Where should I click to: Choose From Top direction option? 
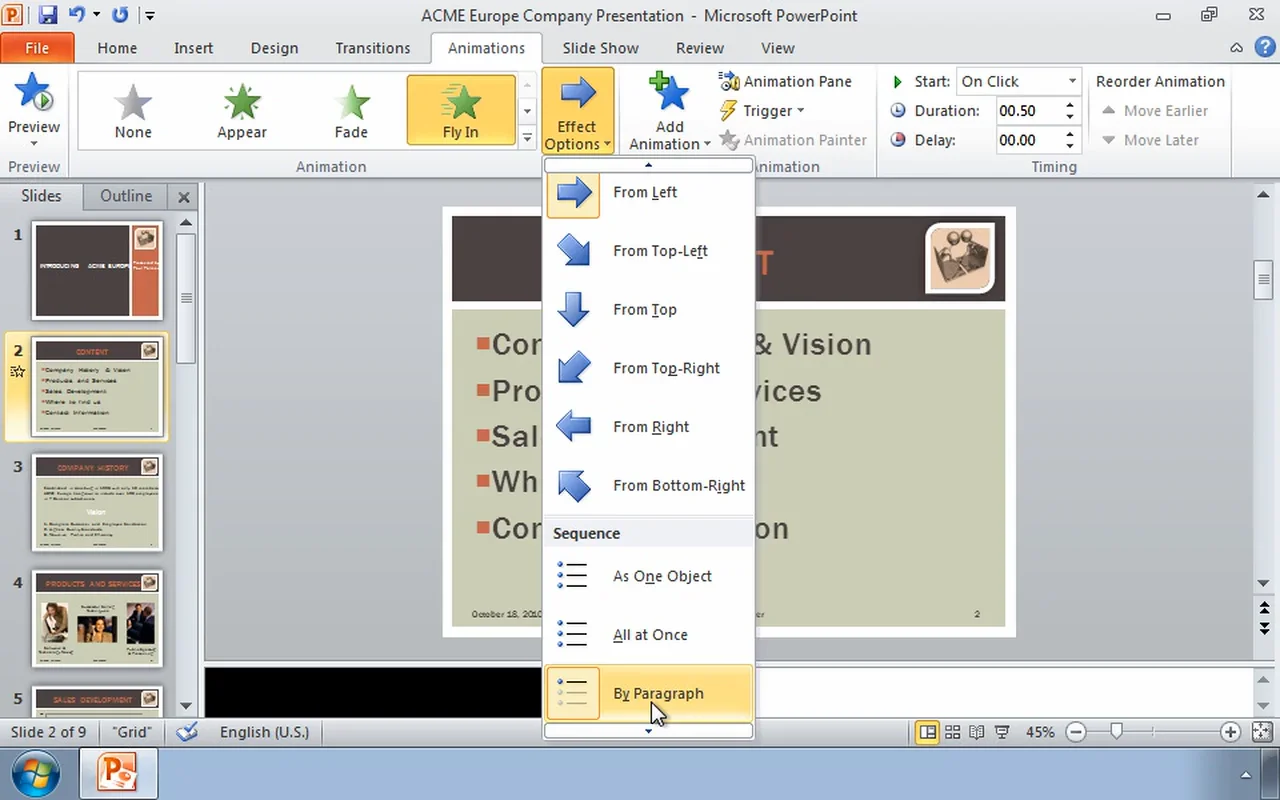(x=648, y=310)
